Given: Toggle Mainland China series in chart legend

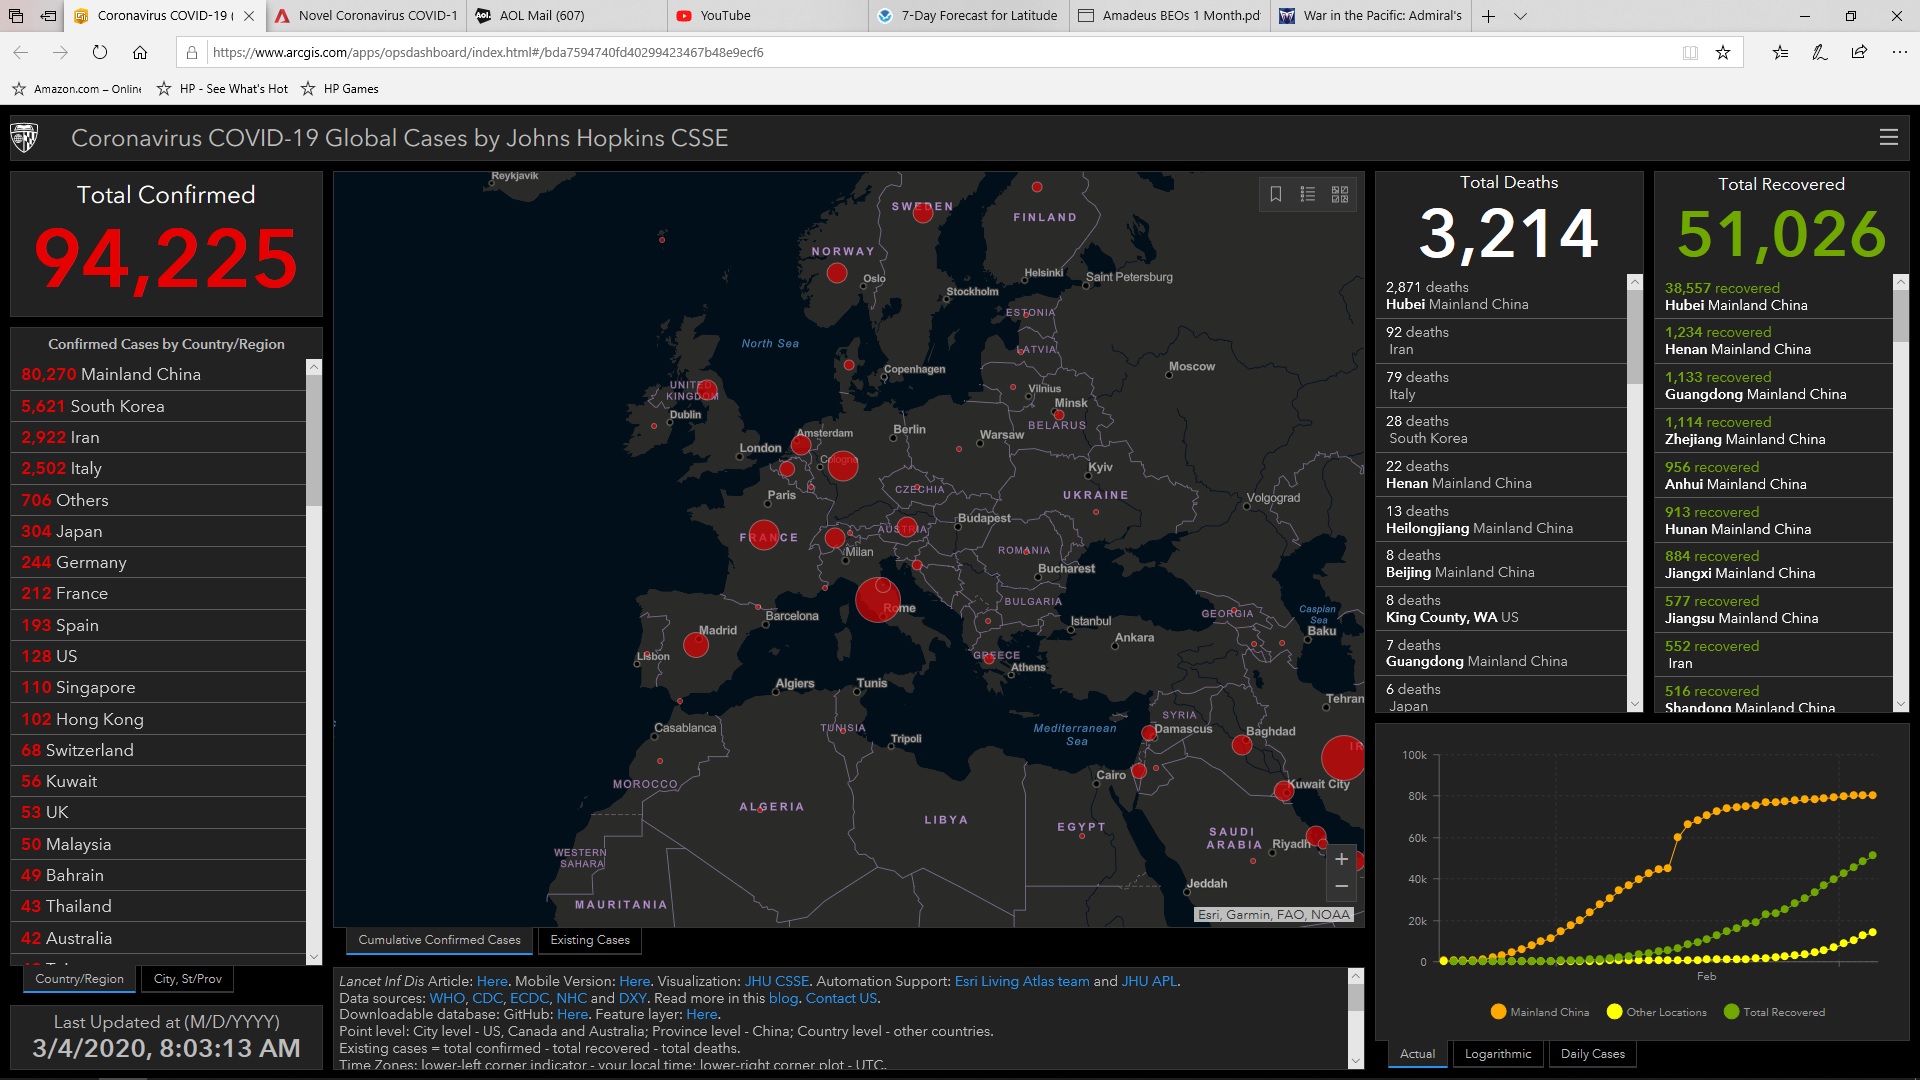Looking at the screenshot, I should point(1539,1012).
